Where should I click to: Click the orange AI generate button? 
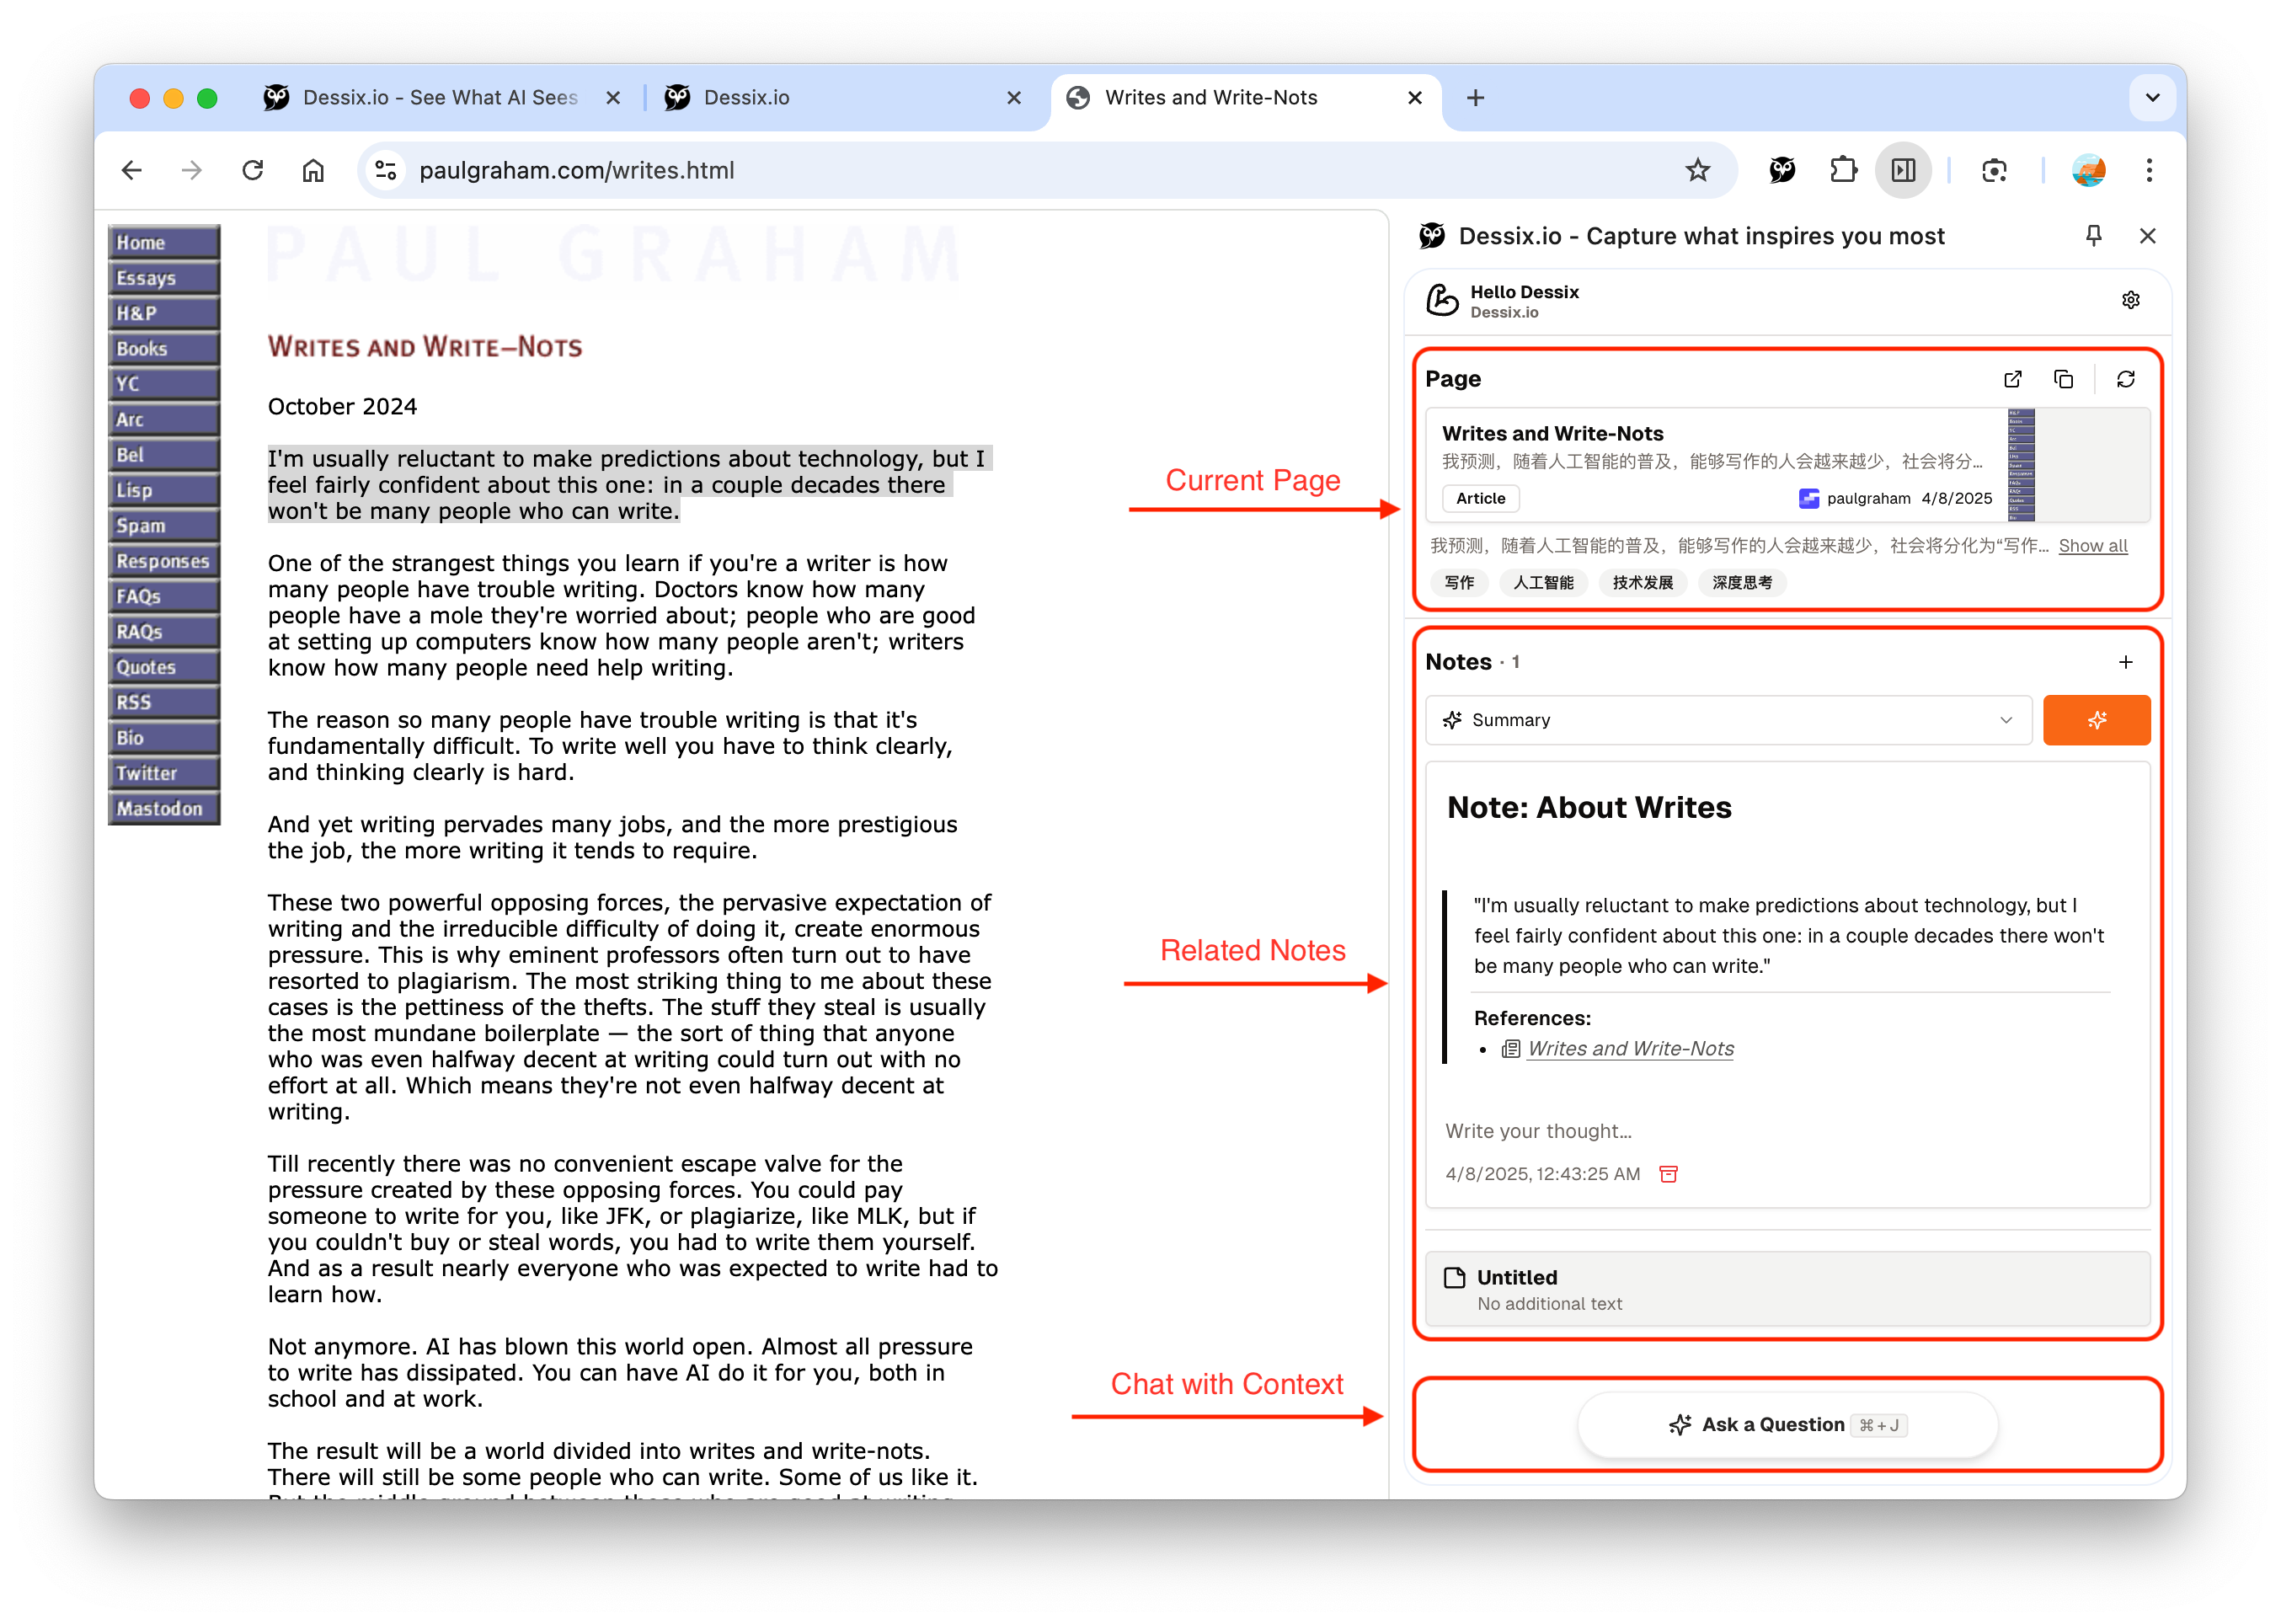2096,720
